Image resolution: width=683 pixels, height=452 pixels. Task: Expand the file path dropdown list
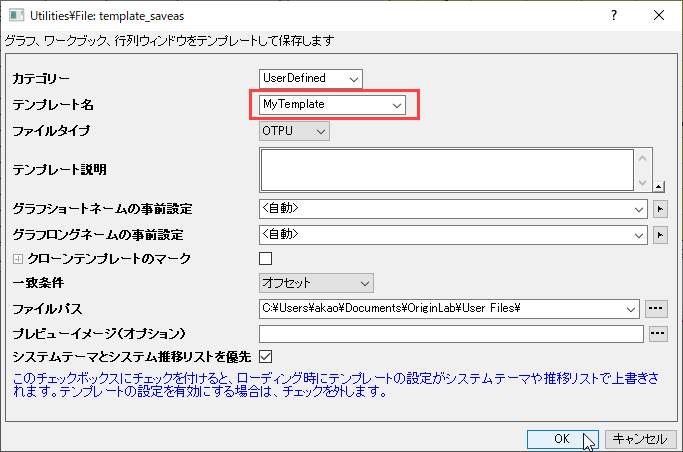(631, 309)
